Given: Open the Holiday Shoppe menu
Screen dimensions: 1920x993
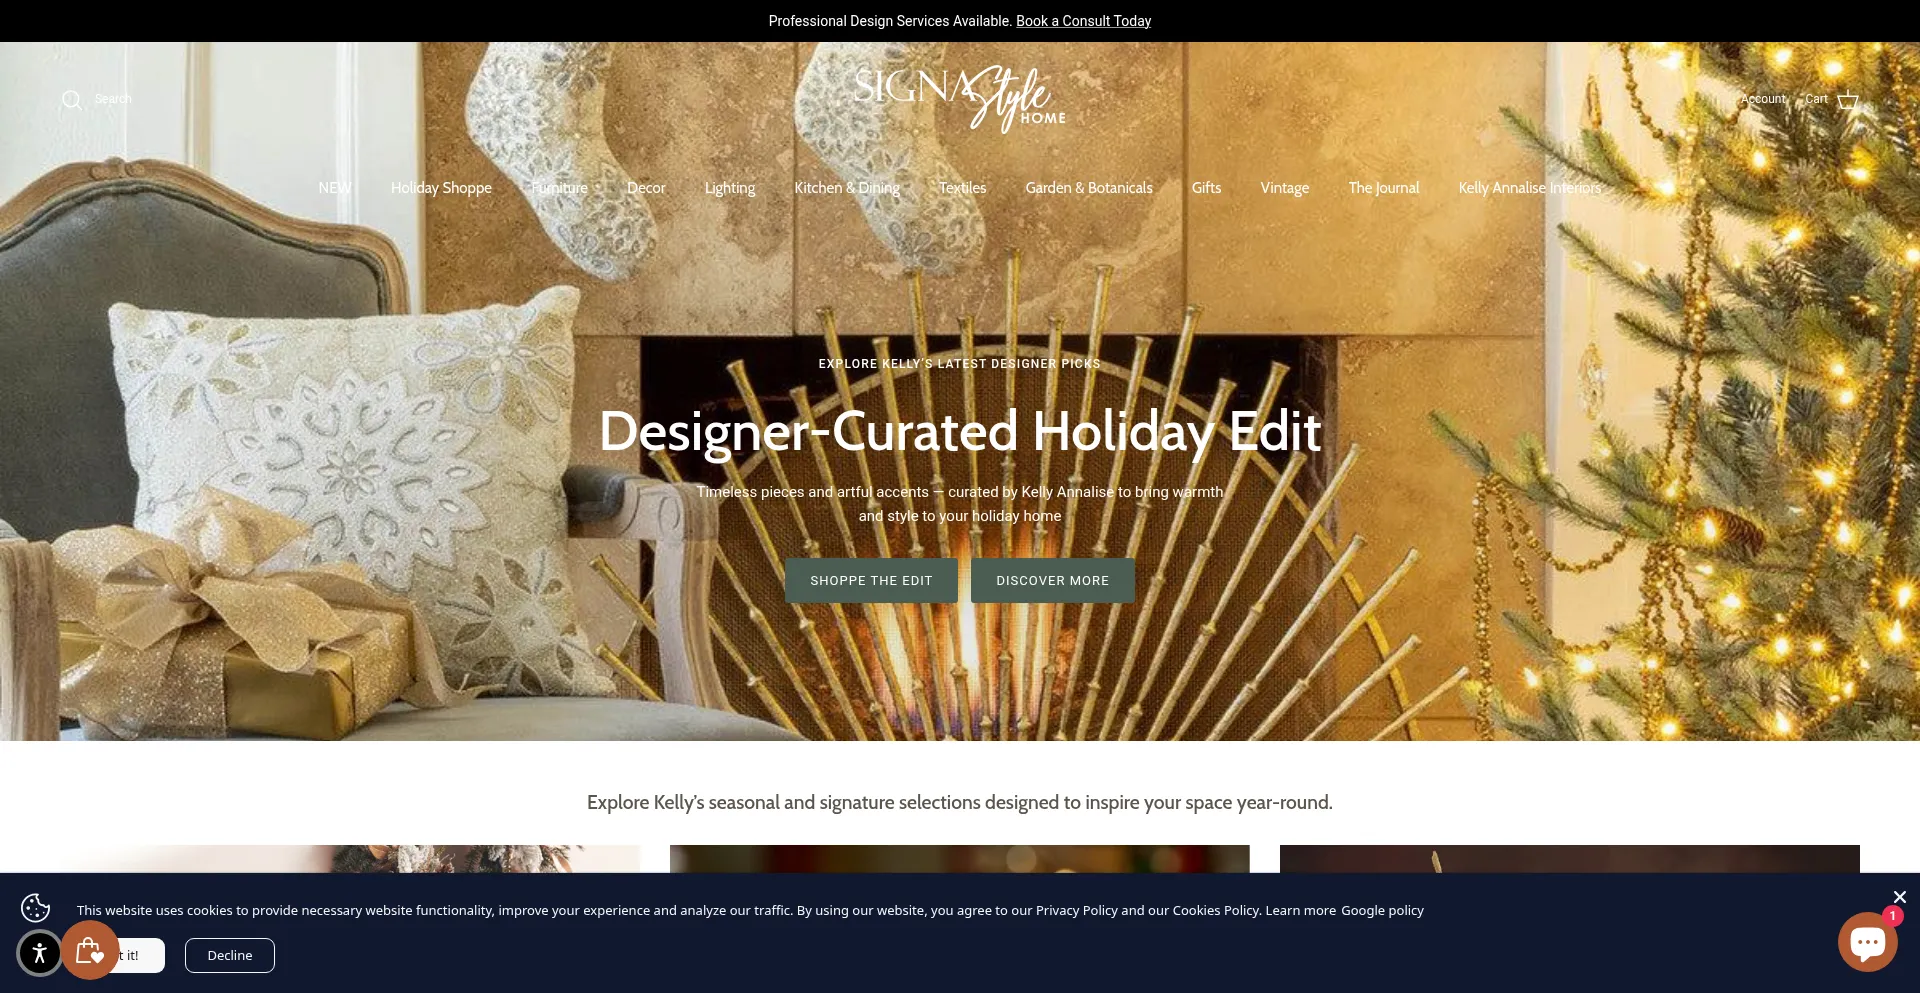Looking at the screenshot, I should point(441,188).
